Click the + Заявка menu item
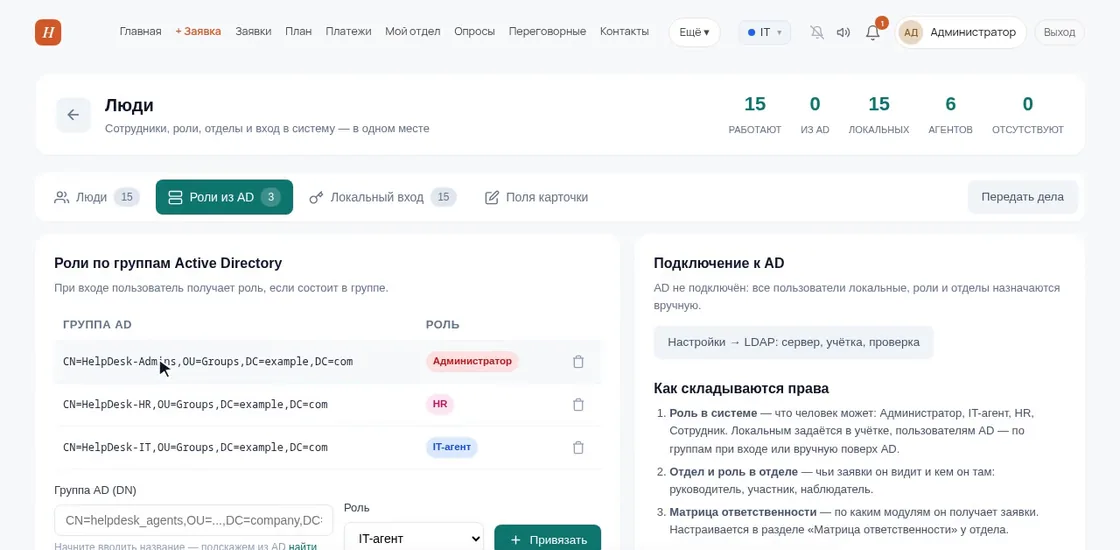This screenshot has height=550, width=1120. coord(198,31)
